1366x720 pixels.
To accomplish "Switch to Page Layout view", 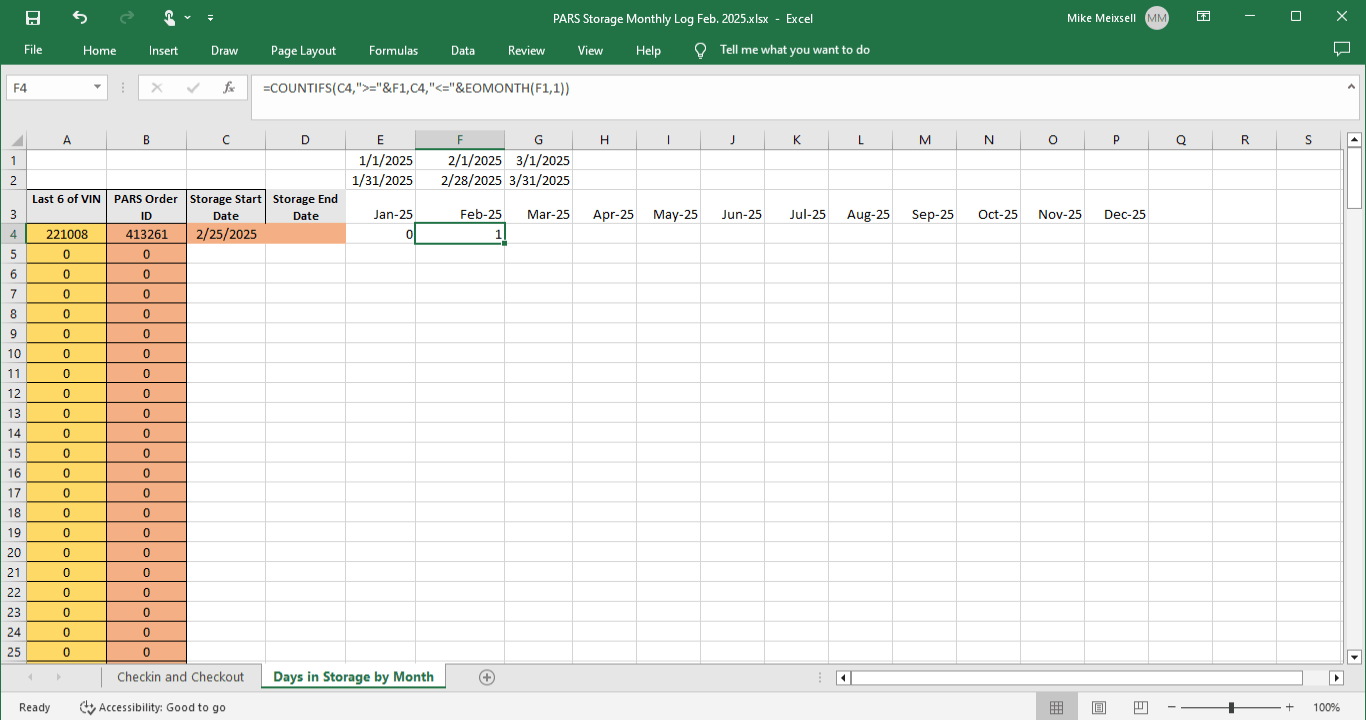I will tap(1099, 708).
